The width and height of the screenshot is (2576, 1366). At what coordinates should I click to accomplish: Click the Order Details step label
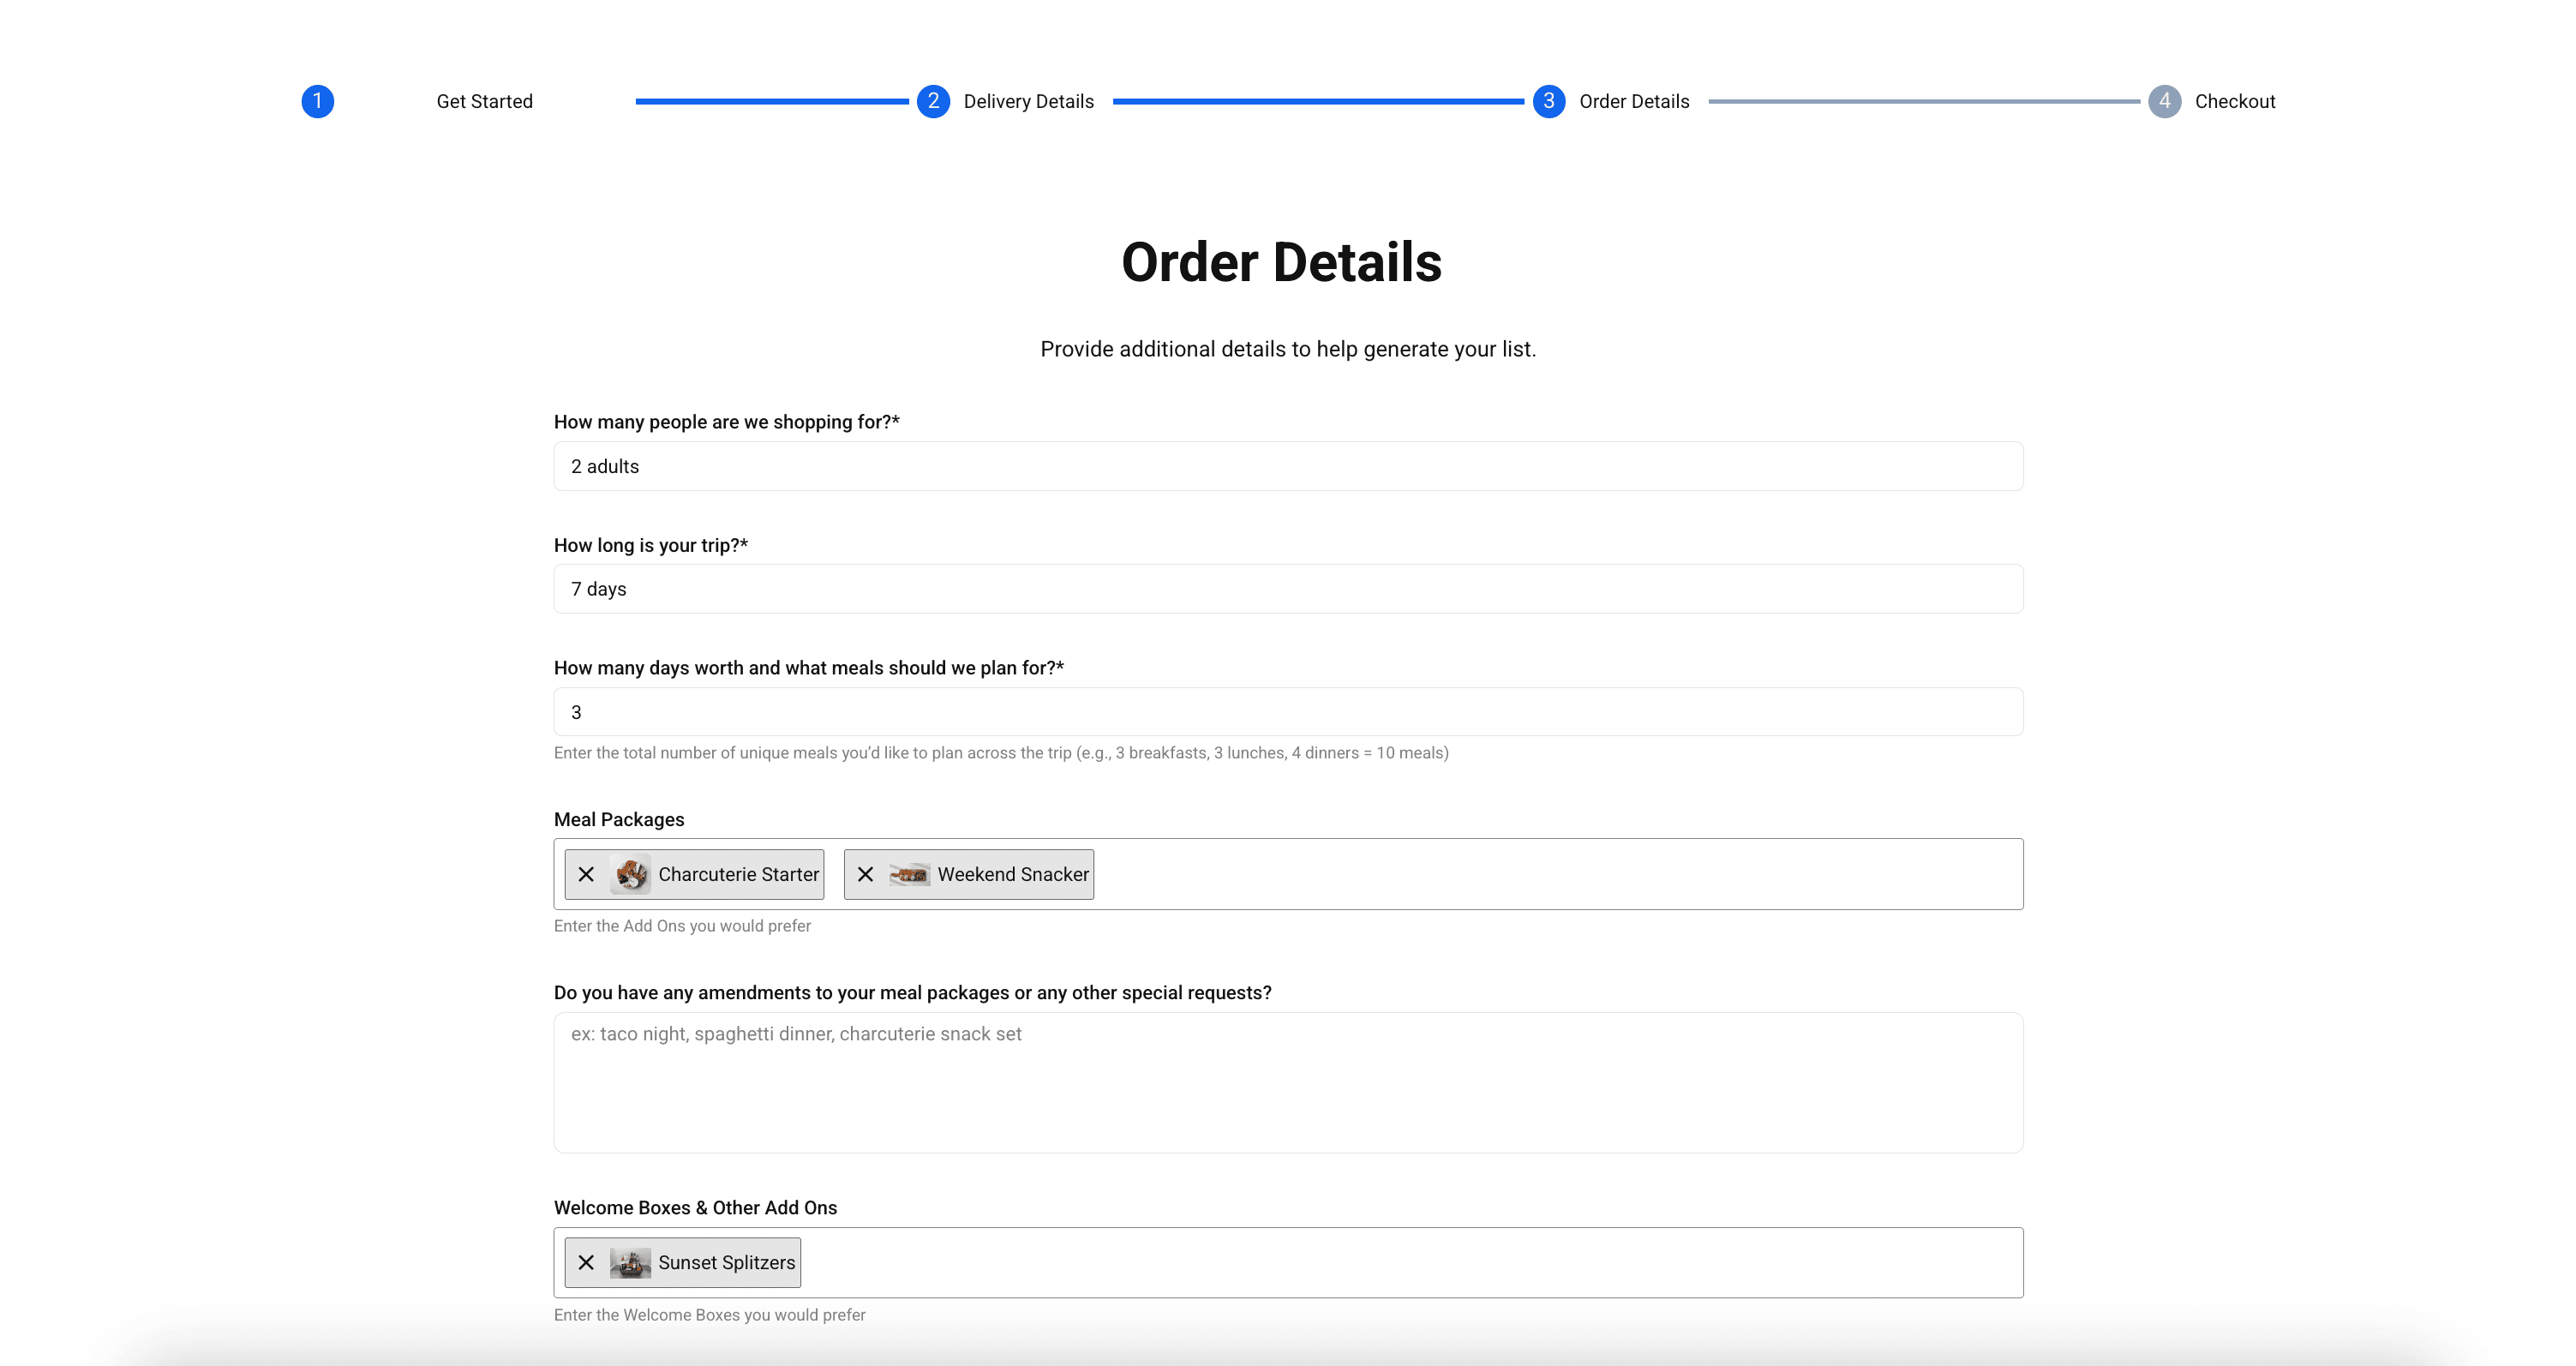tap(1634, 101)
